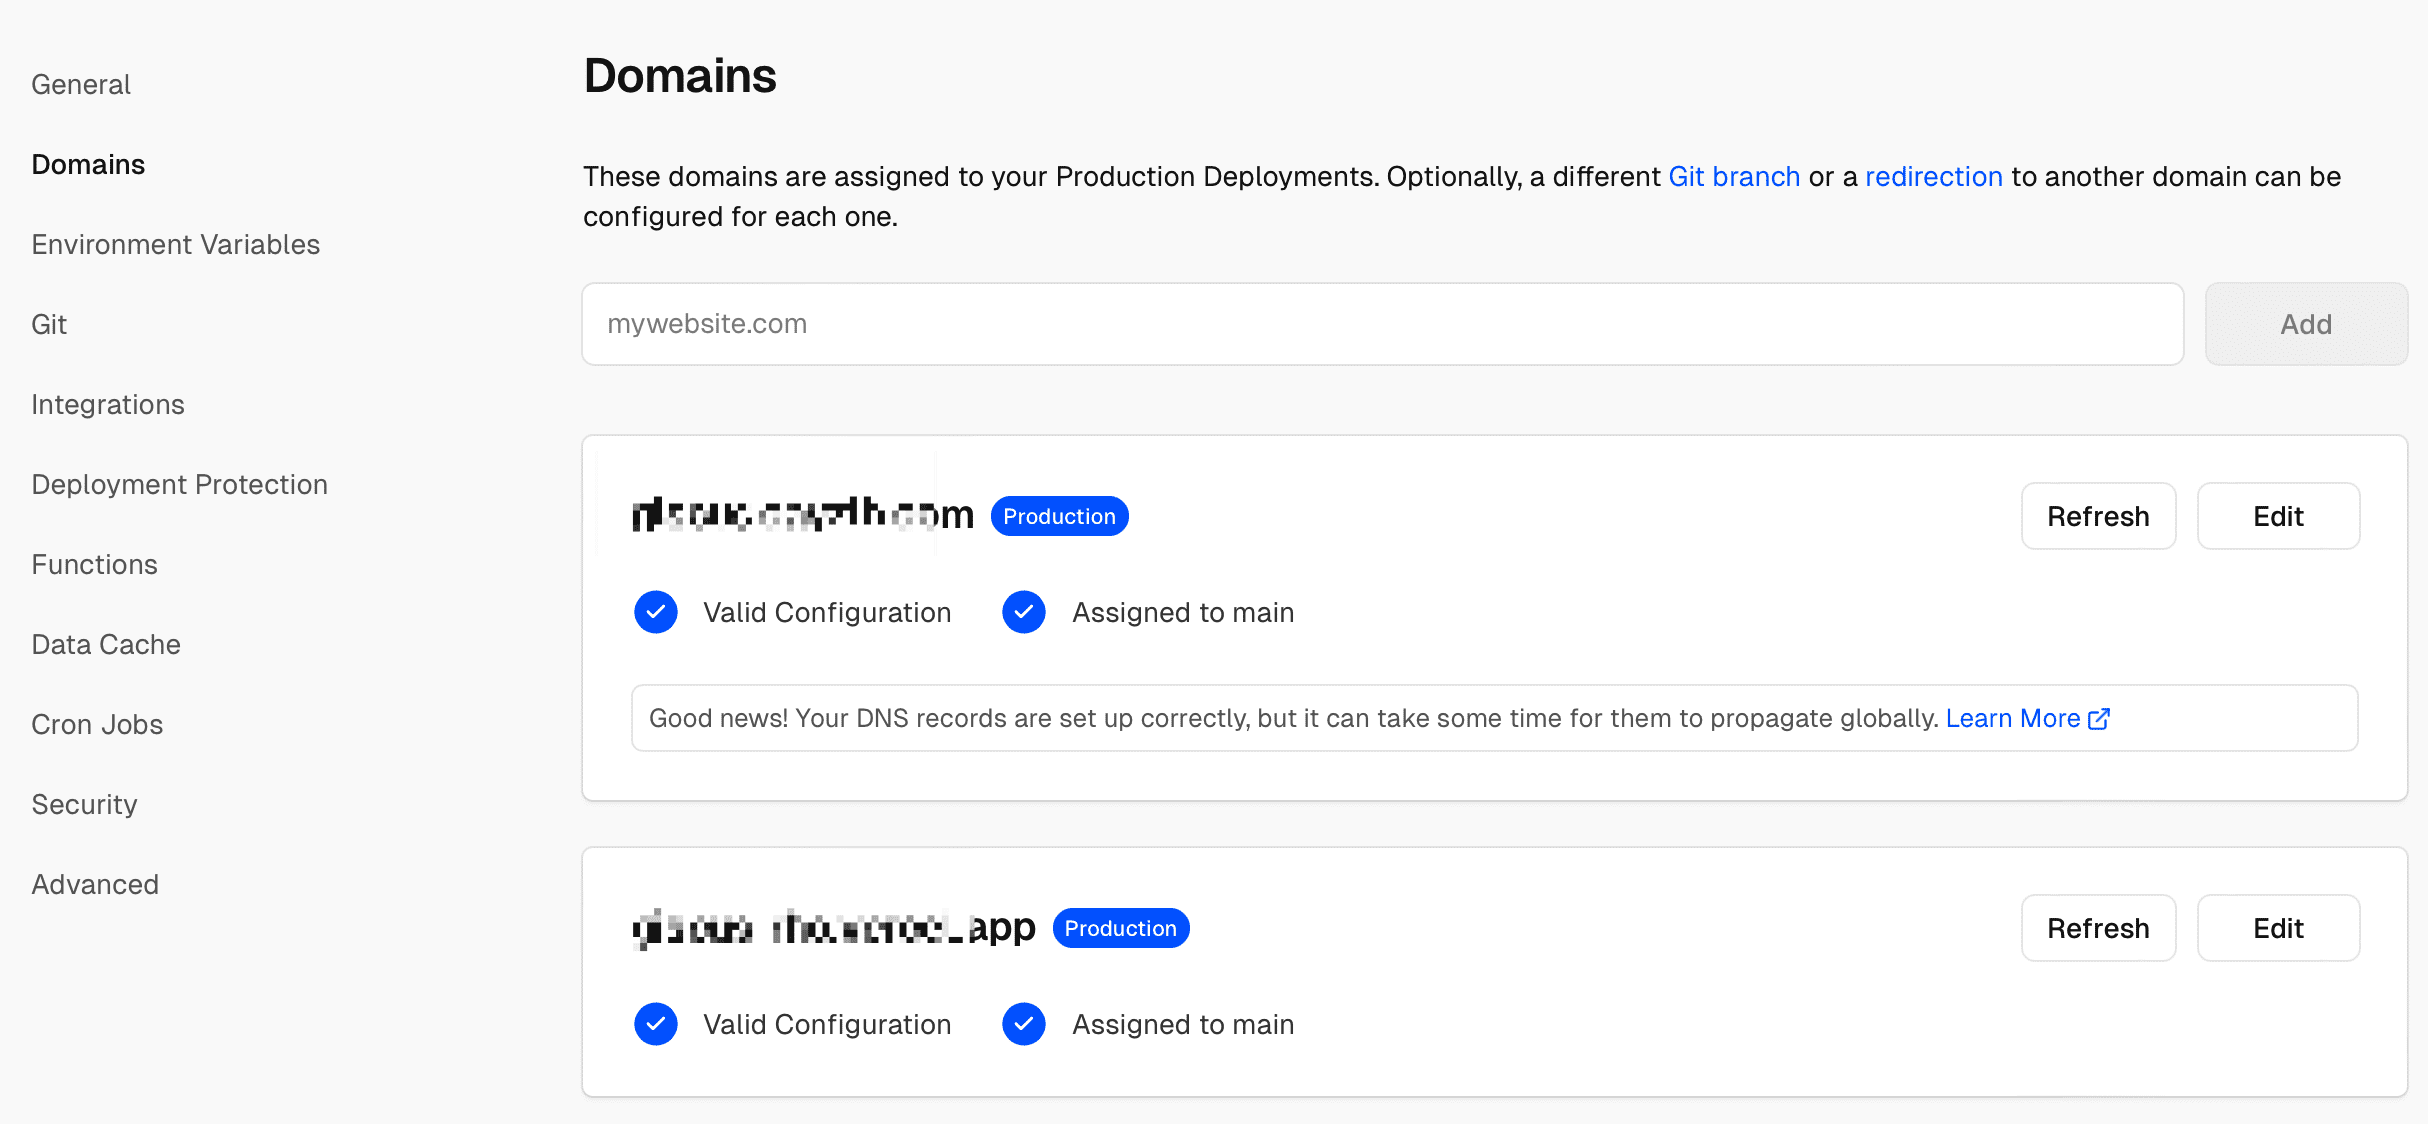Refresh the .com production domain

(x=2098, y=516)
